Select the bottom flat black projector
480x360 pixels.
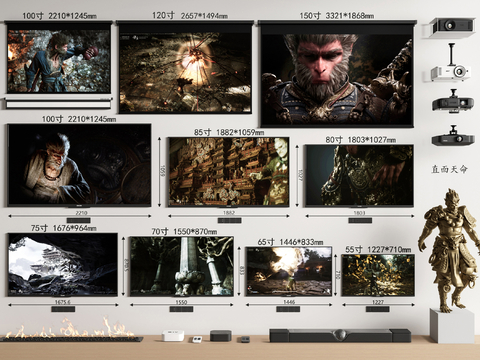click(x=453, y=136)
